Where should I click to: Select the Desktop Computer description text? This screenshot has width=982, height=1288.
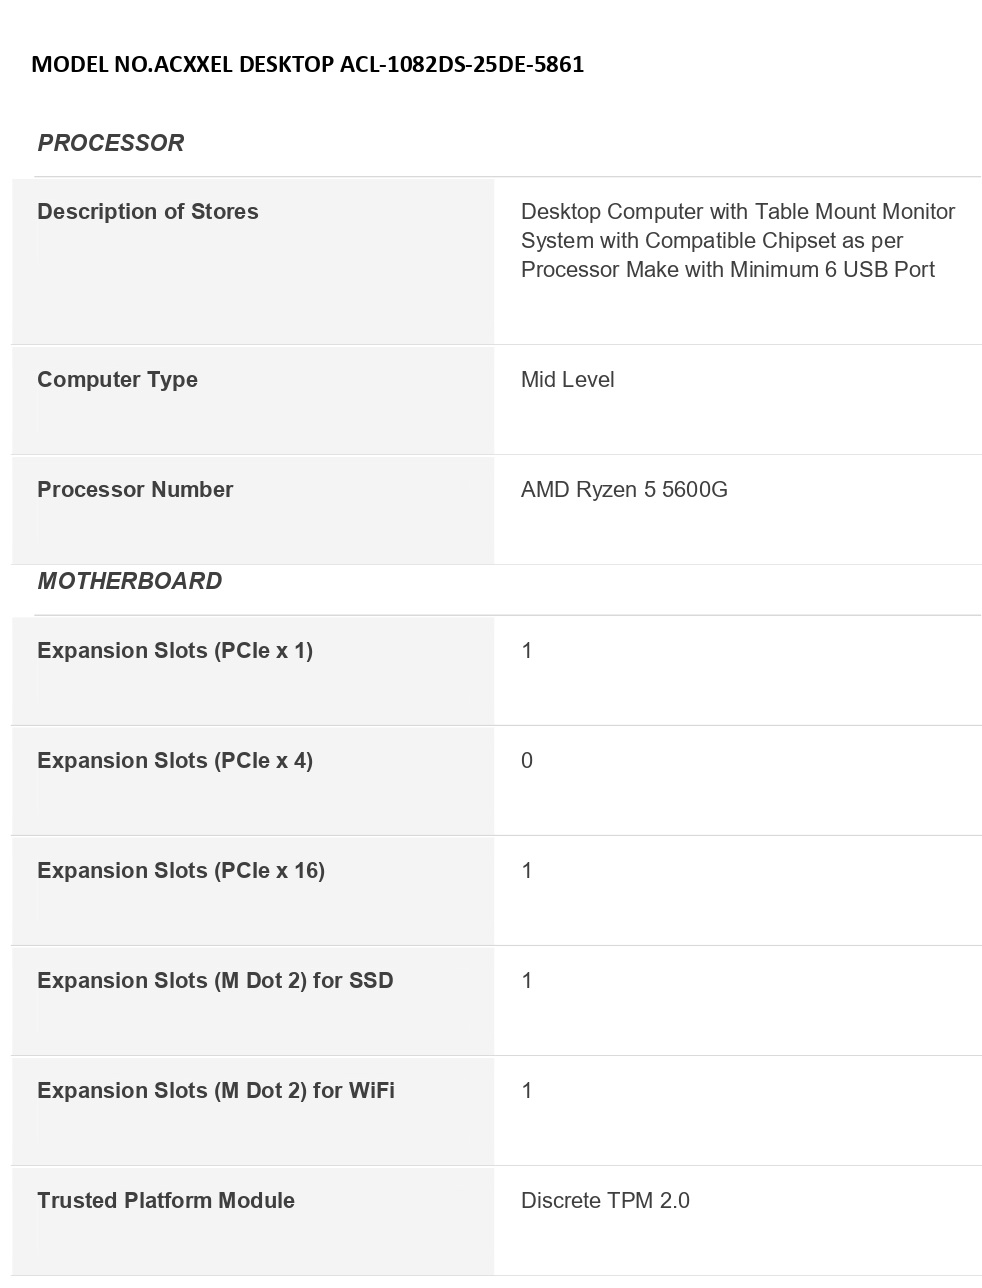click(x=737, y=240)
